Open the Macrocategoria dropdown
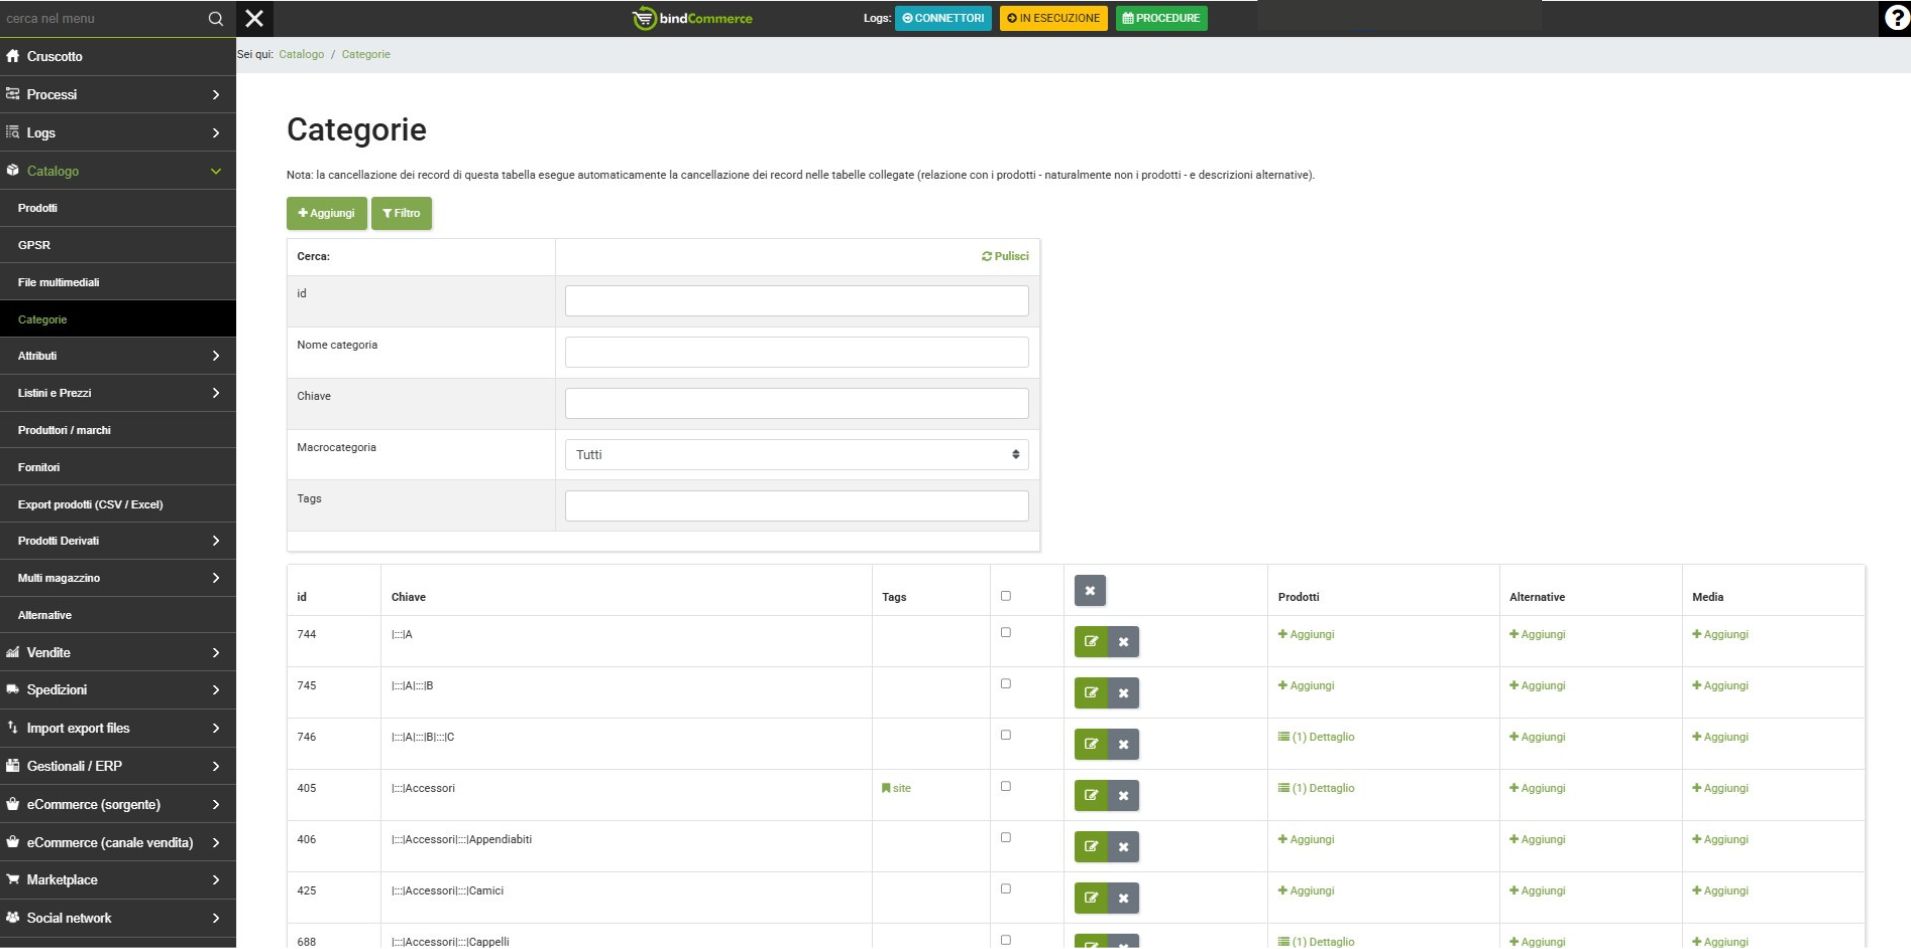Image resolution: width=1911 pixels, height=949 pixels. (x=796, y=455)
